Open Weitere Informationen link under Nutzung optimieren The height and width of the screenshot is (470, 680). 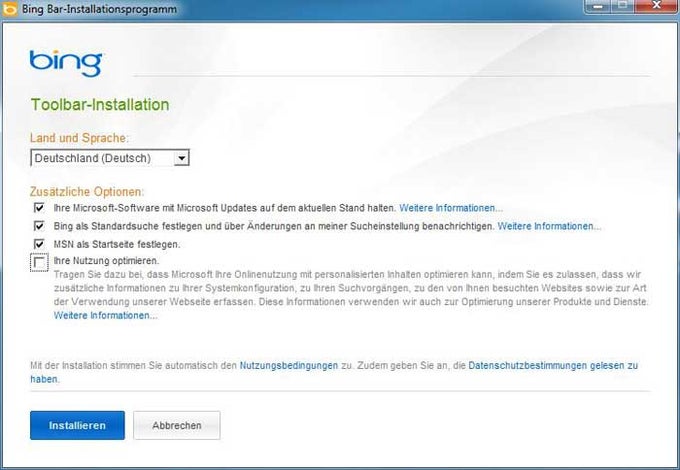(x=105, y=316)
